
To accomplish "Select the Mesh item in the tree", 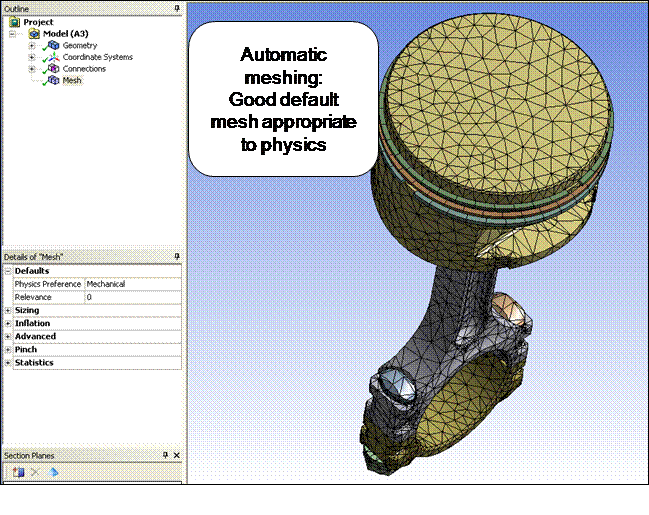I will click(x=71, y=81).
